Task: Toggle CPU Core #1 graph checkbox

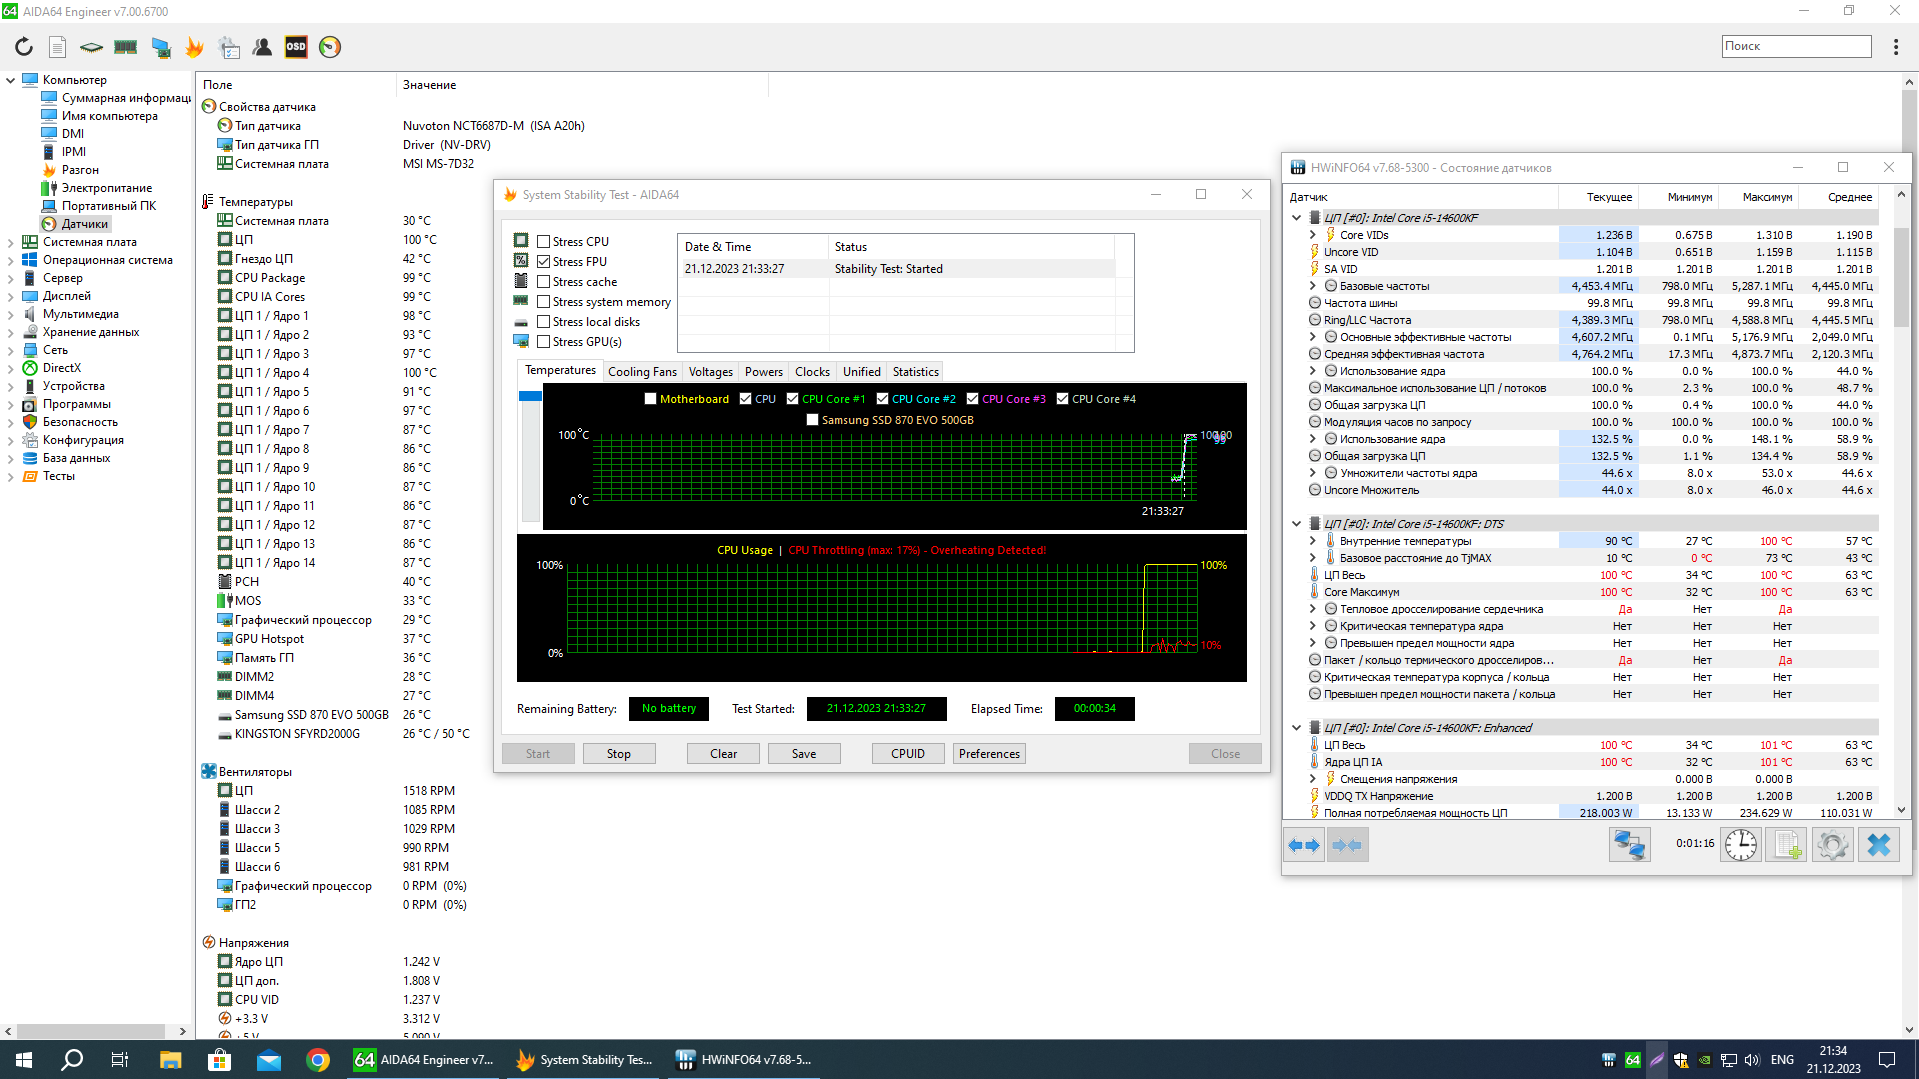Action: 793,399
